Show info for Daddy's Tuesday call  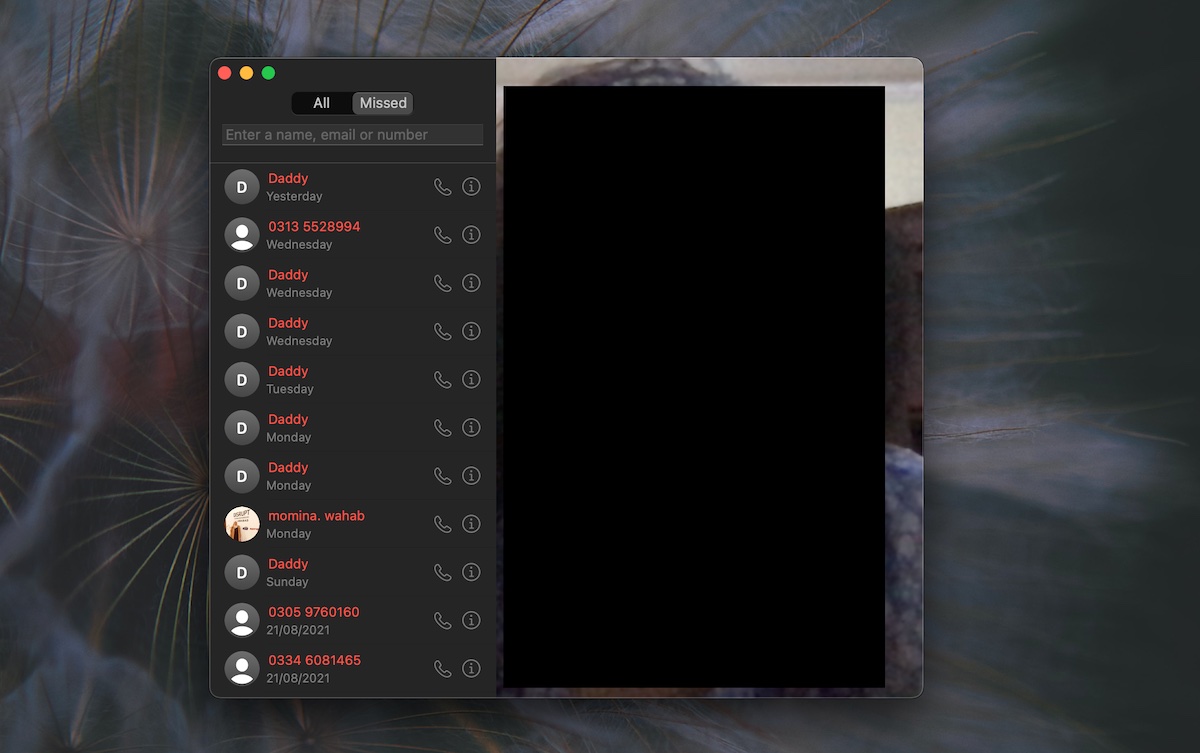[x=471, y=379]
